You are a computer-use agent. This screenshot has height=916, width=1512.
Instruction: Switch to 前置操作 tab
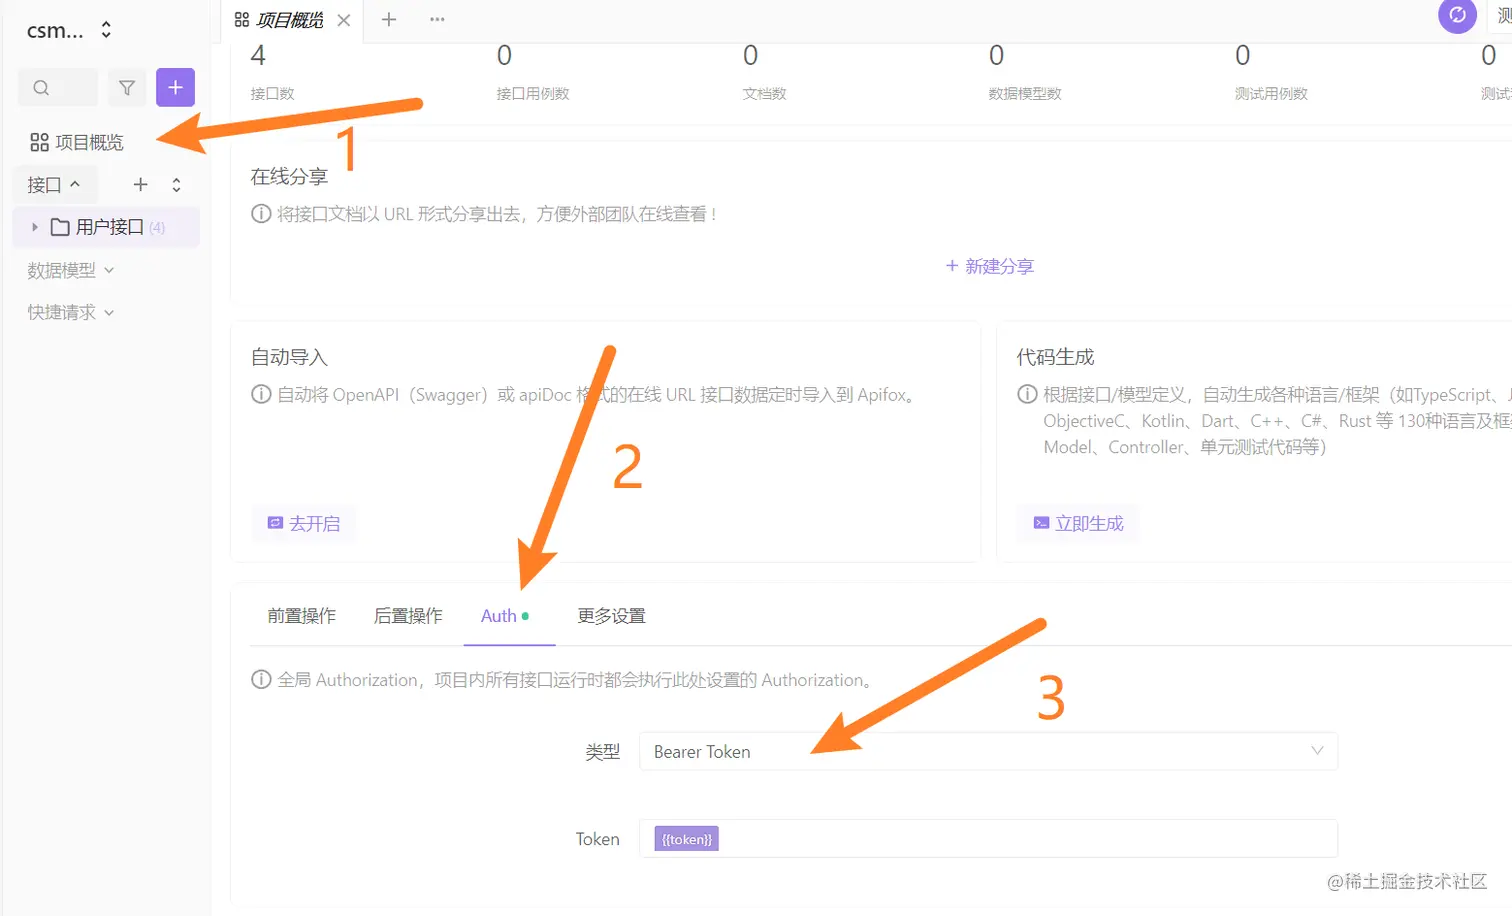pos(302,616)
